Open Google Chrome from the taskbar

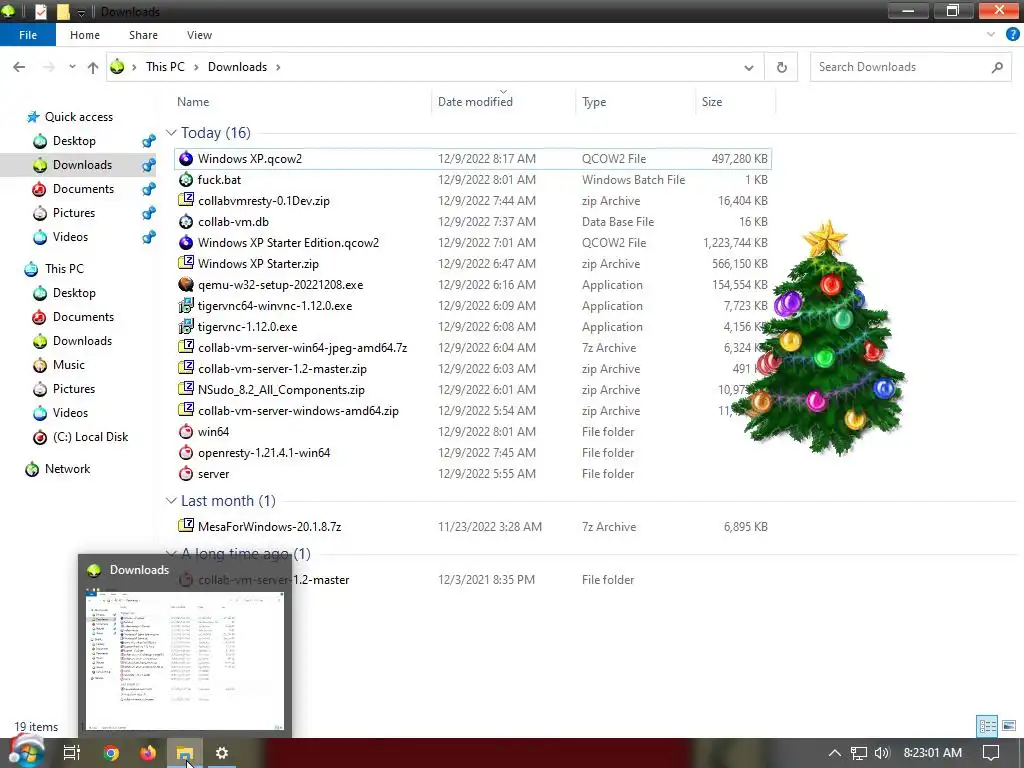point(111,753)
